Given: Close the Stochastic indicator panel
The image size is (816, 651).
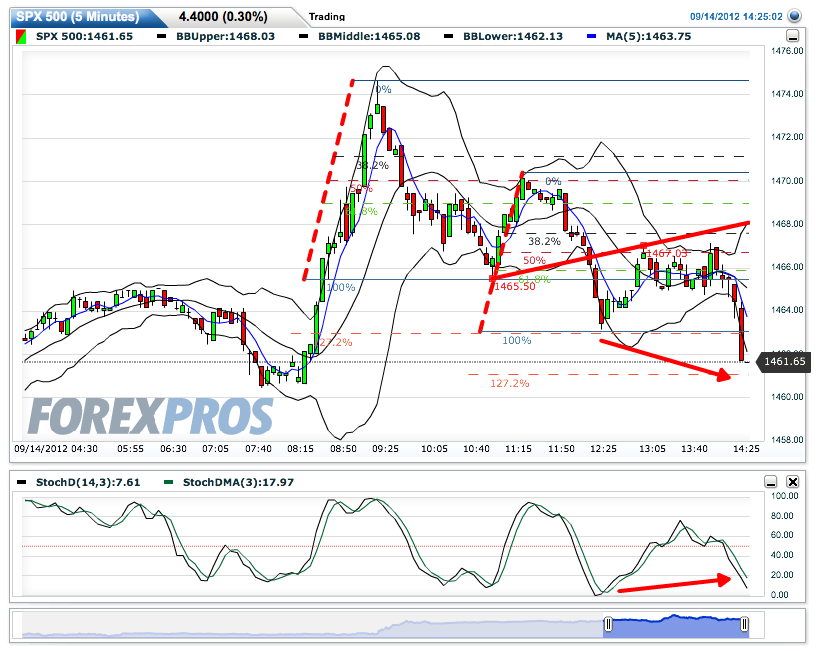Looking at the screenshot, I should (793, 482).
